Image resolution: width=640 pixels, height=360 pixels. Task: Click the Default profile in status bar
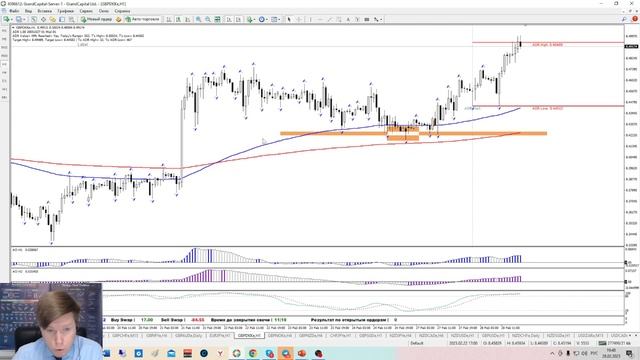pos(417,343)
